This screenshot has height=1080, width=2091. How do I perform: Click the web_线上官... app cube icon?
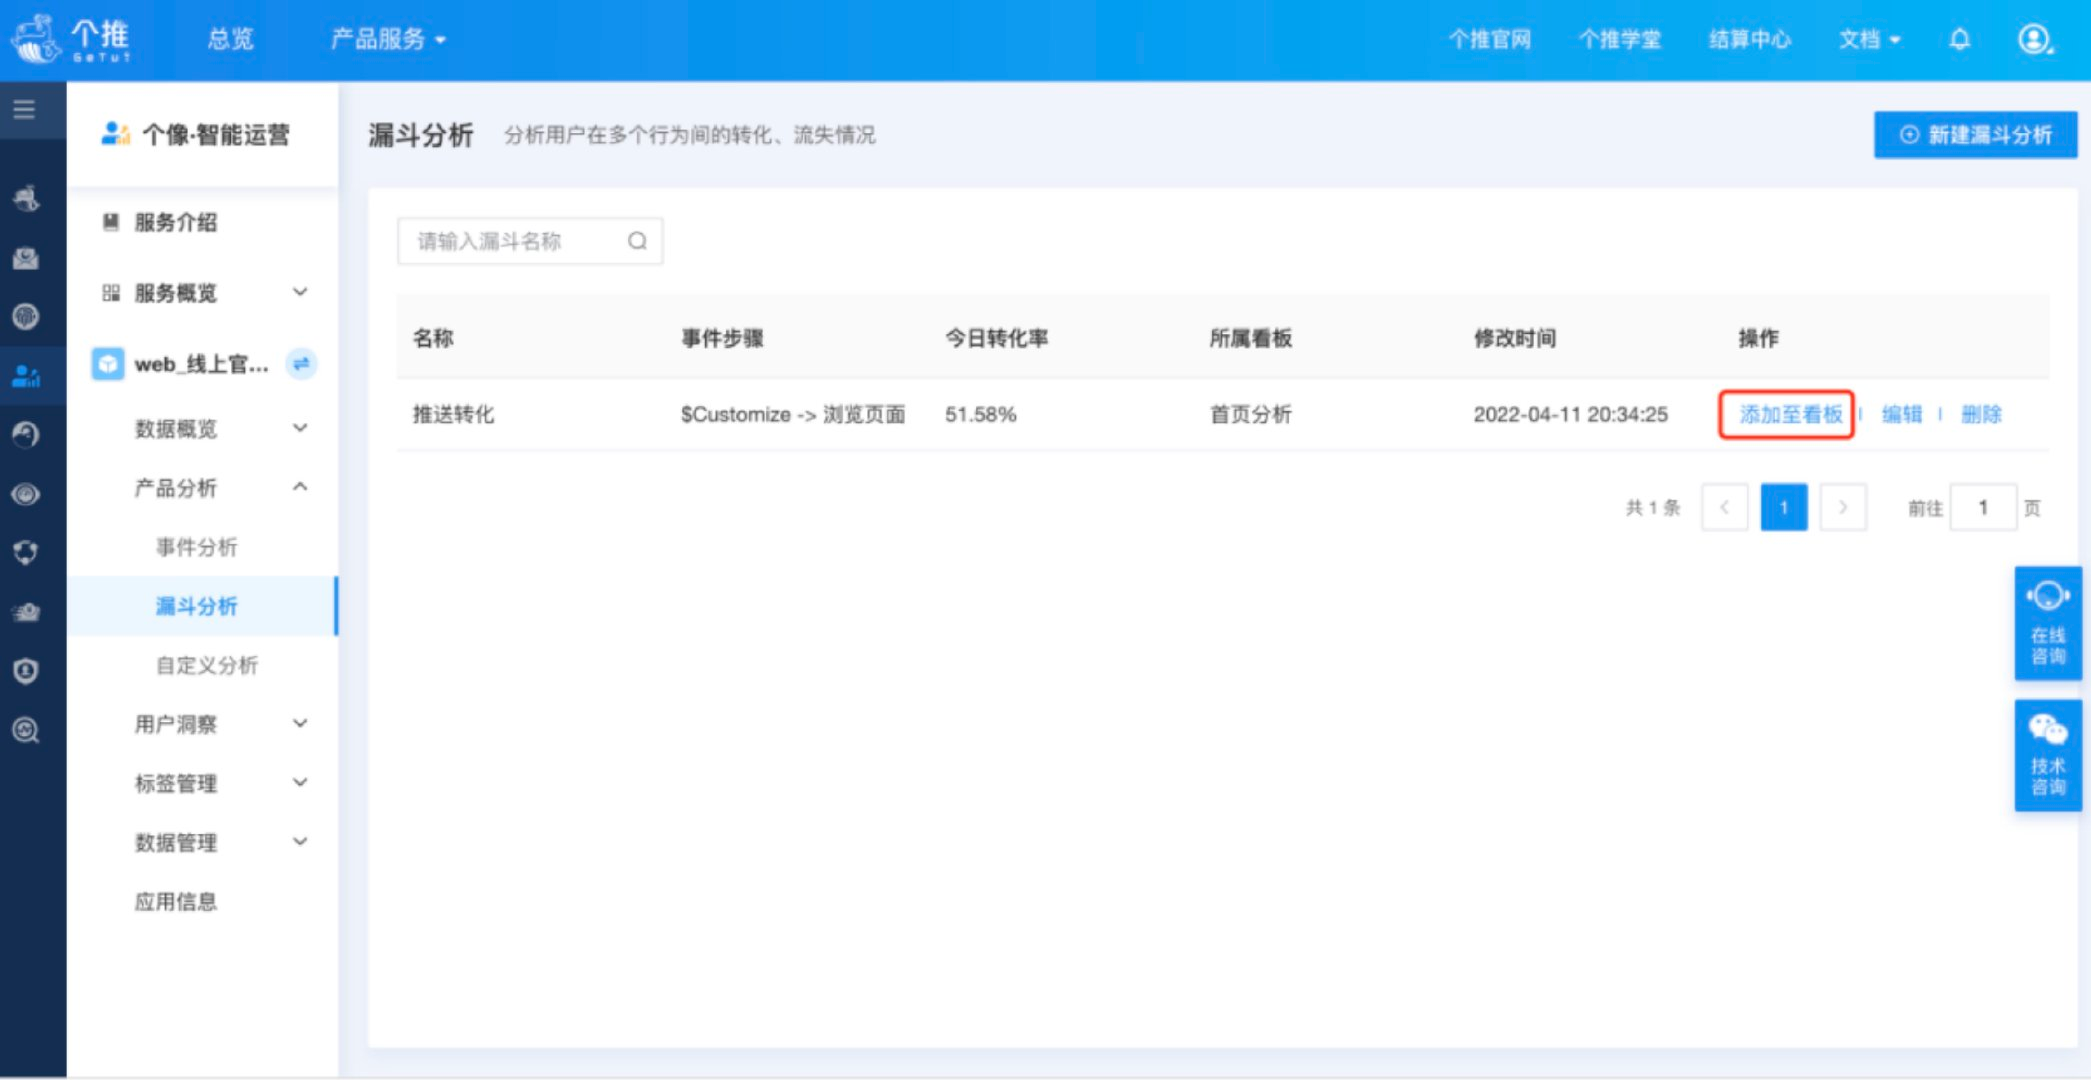point(108,364)
